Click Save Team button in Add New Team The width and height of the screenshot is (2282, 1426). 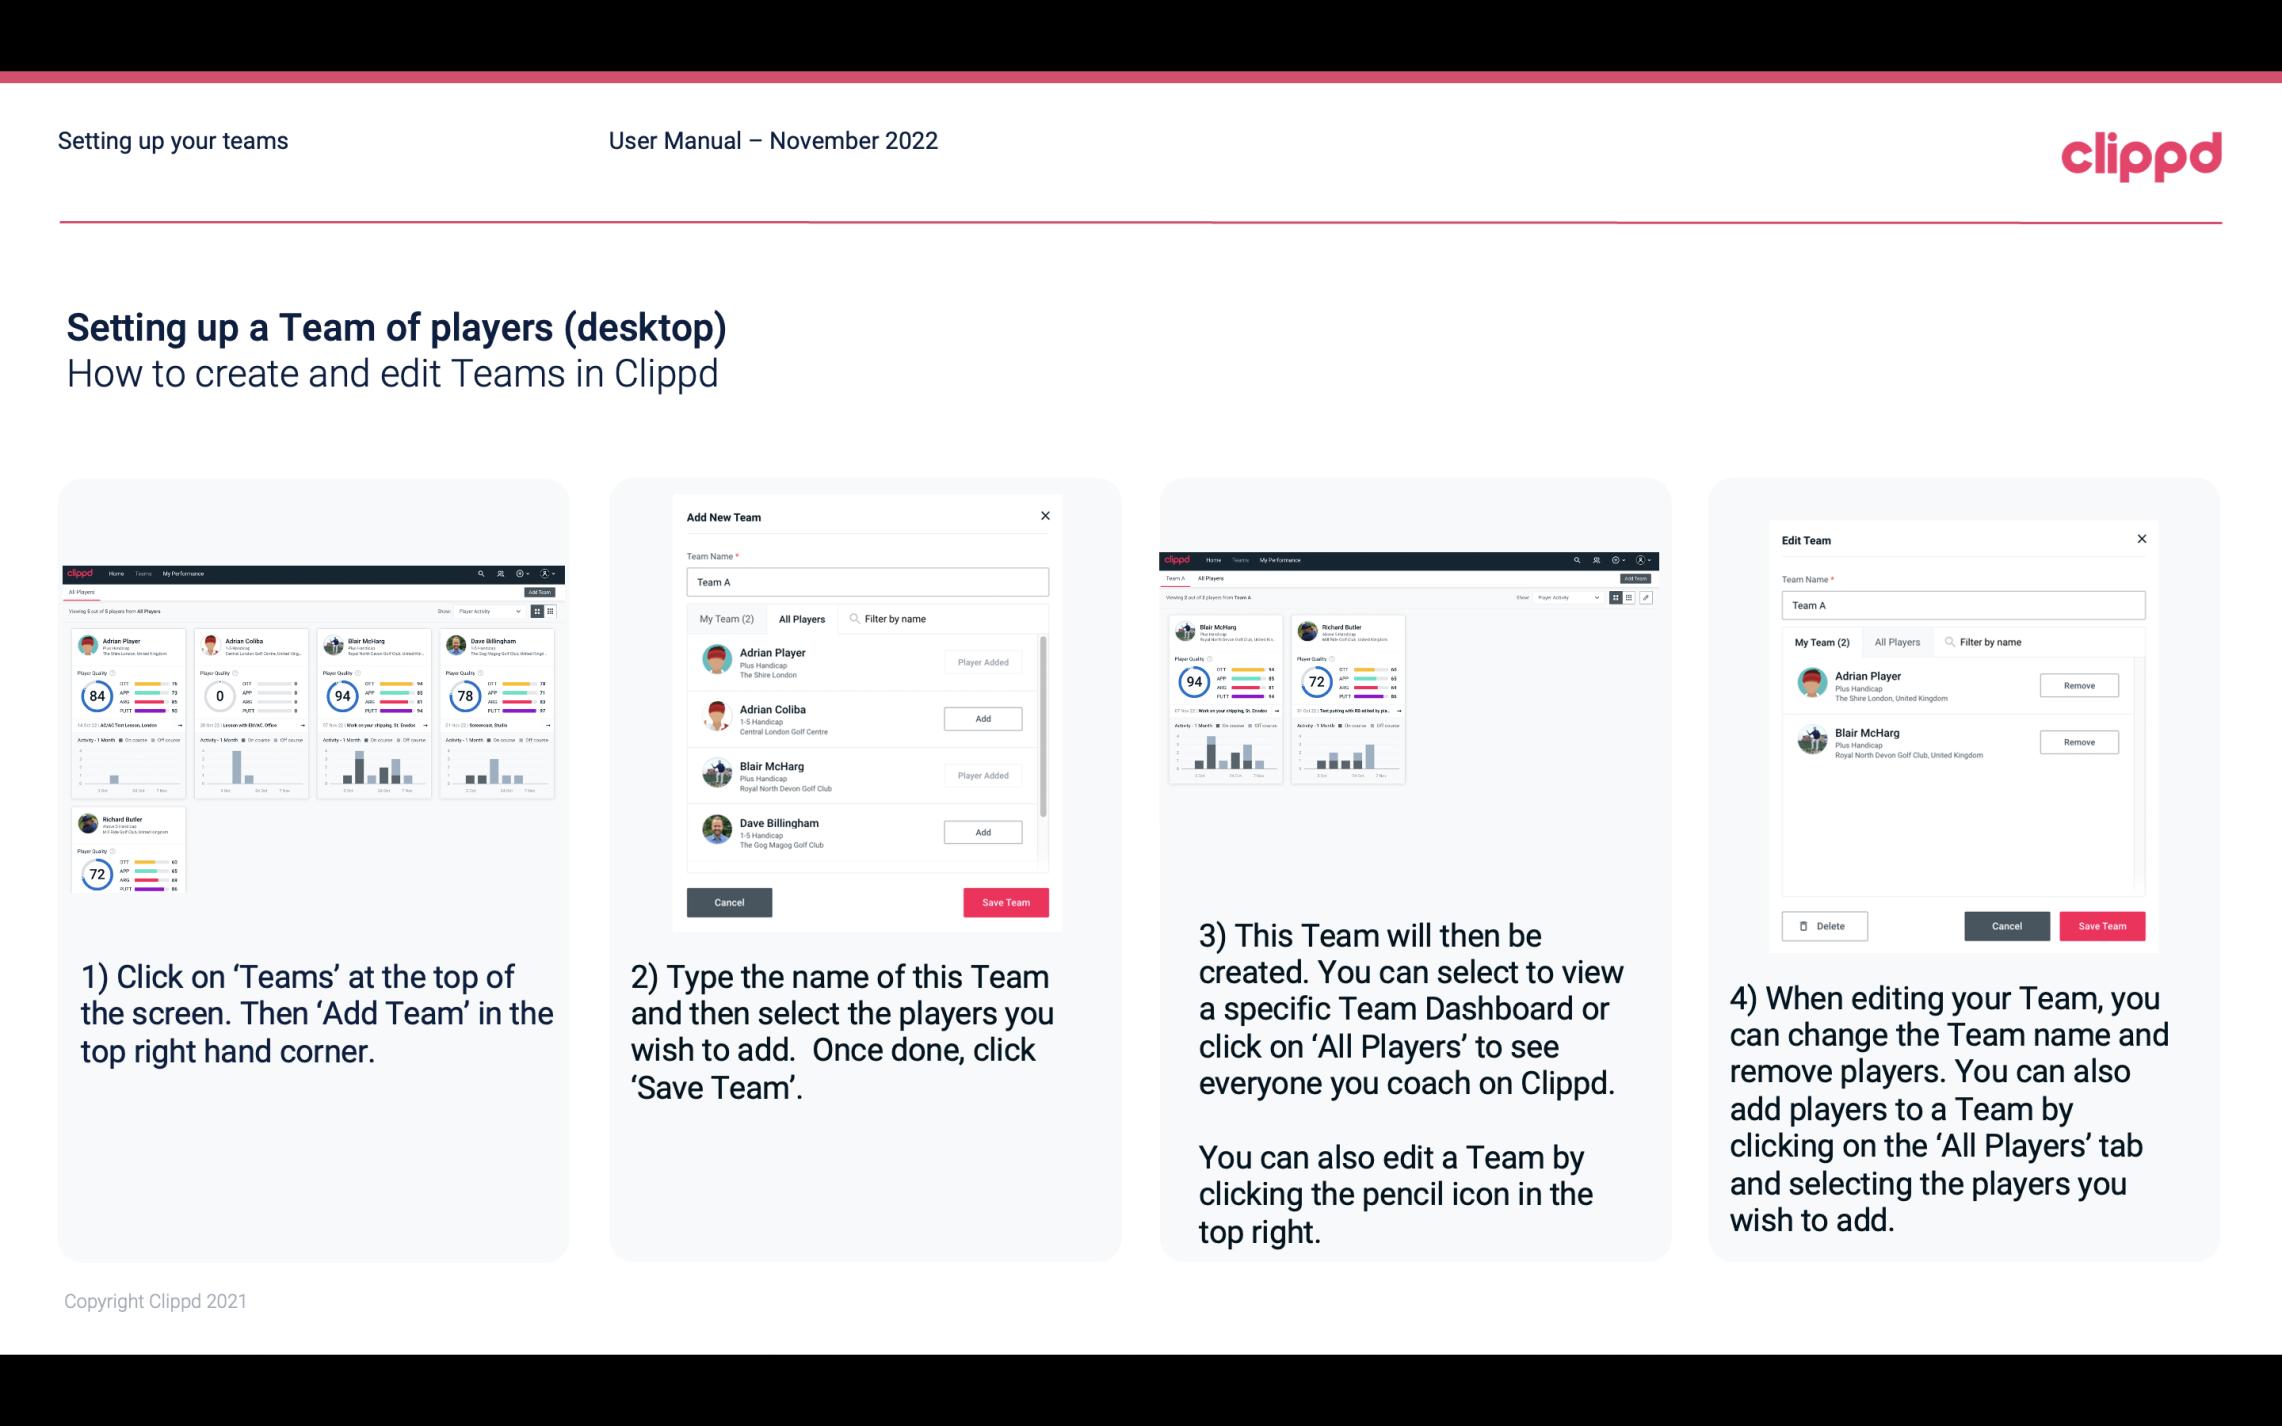click(1004, 900)
